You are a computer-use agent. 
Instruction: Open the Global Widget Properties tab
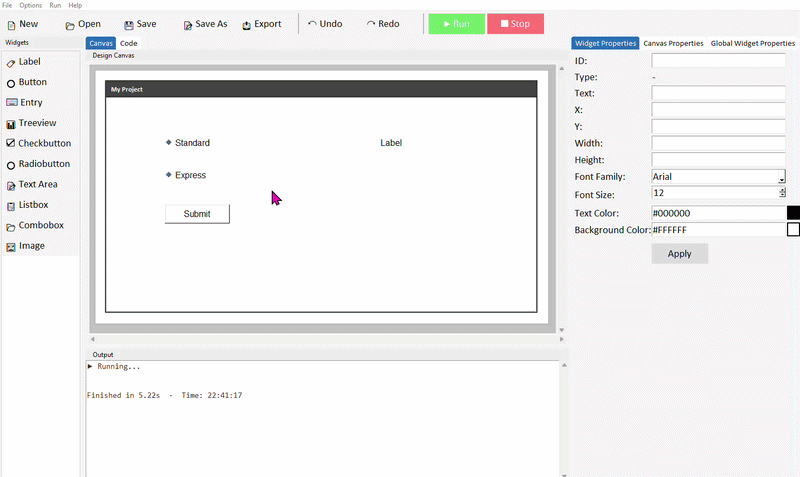[x=753, y=43]
